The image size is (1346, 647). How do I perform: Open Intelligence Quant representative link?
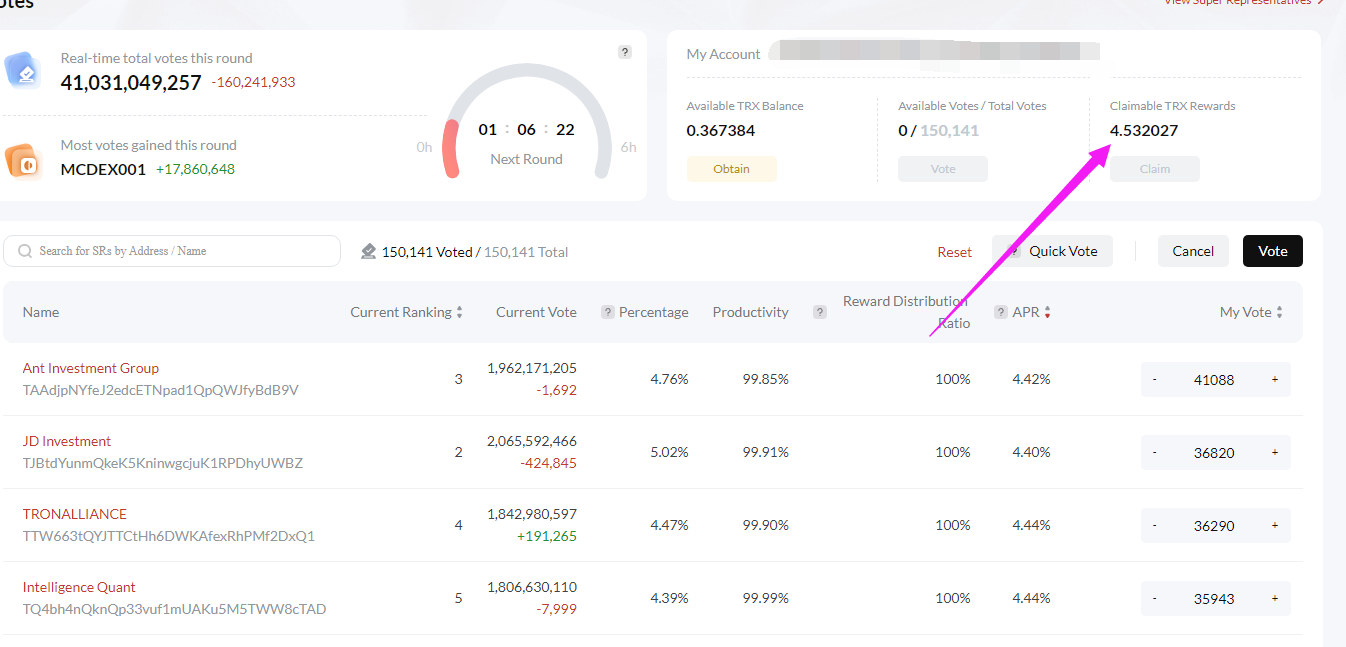coord(79,587)
